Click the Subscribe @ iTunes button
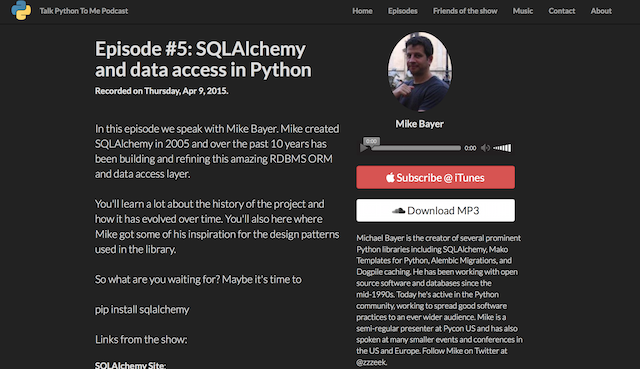Image resolution: width=640 pixels, height=369 pixels. [436, 177]
